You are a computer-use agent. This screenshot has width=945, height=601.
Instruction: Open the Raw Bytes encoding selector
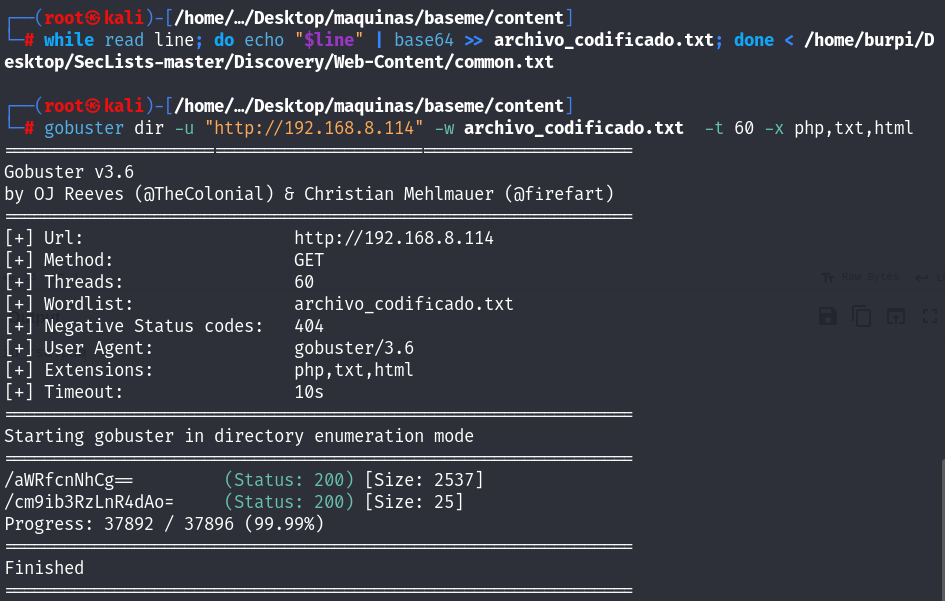869,277
